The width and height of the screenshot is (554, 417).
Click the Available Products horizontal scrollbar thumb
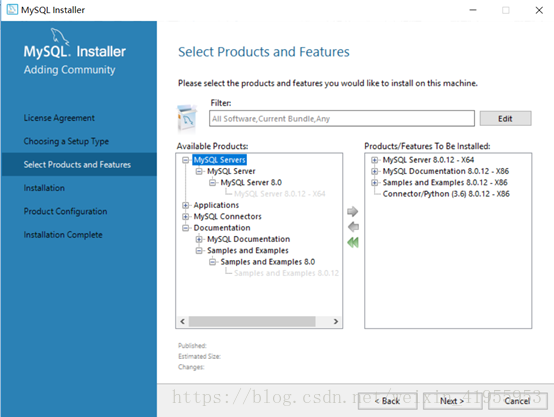[252, 321]
